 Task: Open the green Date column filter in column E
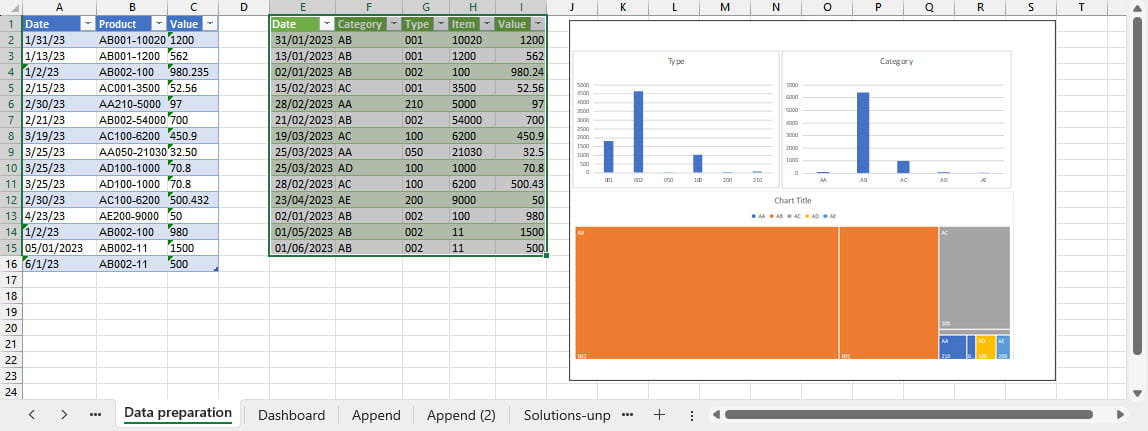click(326, 24)
